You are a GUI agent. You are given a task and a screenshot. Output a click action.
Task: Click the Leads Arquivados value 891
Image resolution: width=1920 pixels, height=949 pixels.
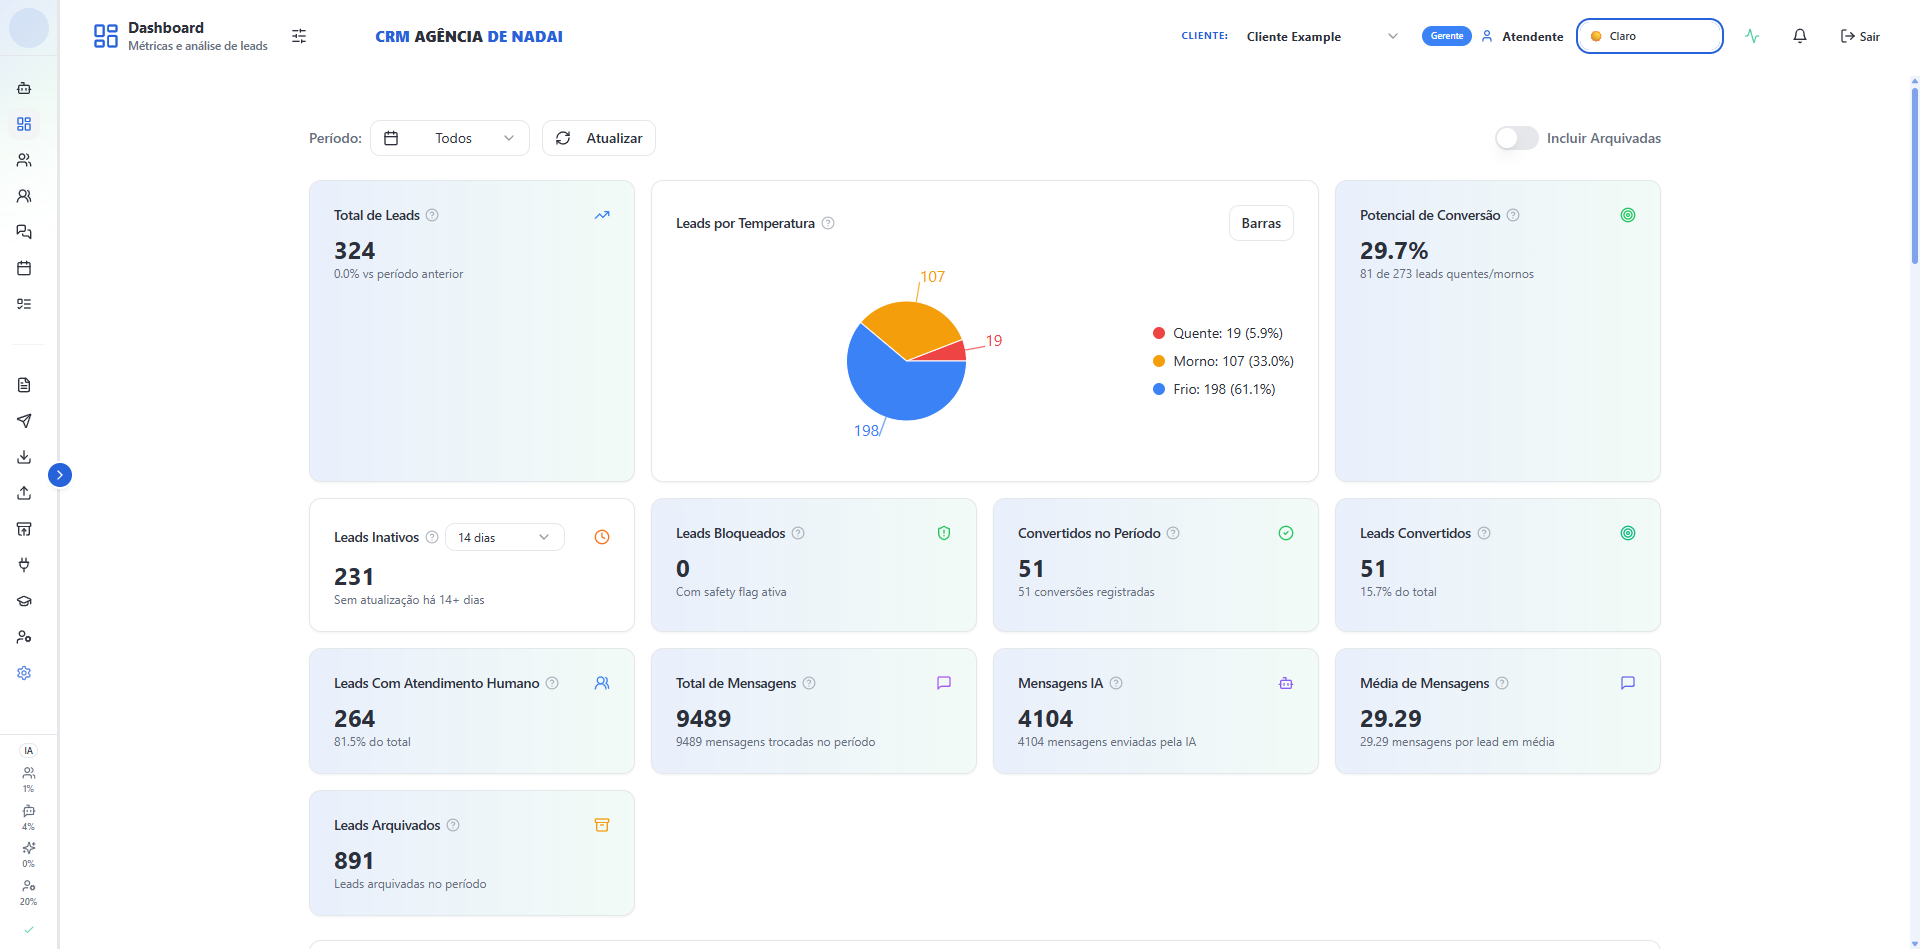pos(354,861)
